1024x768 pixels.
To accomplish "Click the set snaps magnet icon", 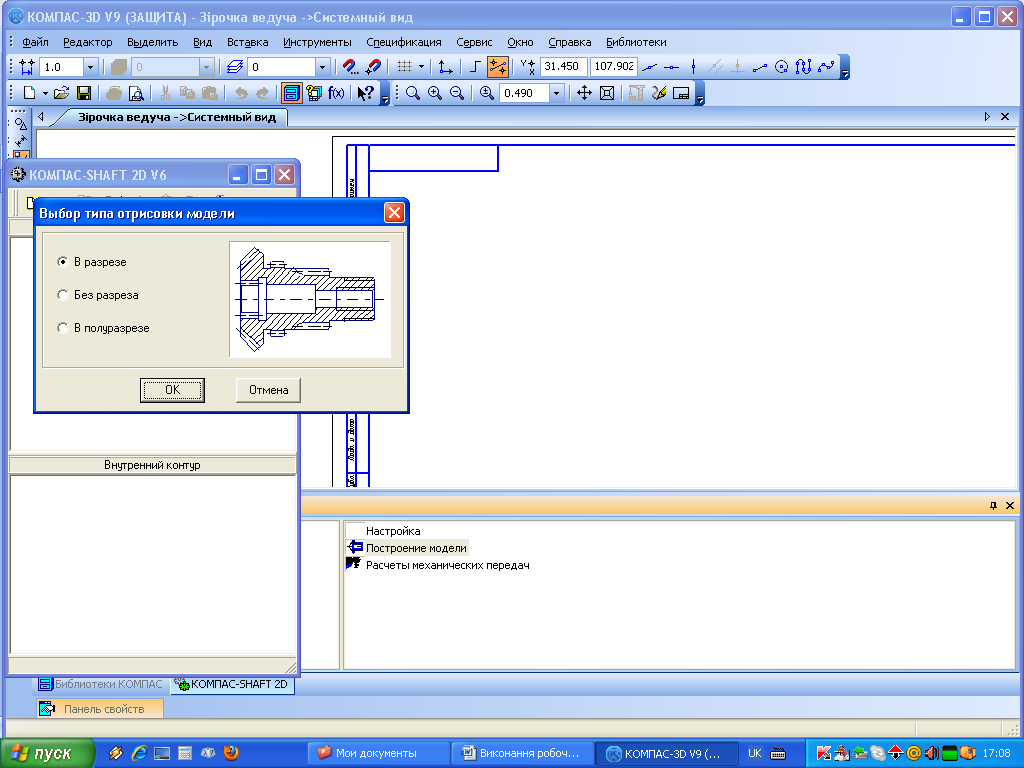I will pyautogui.click(x=351, y=67).
